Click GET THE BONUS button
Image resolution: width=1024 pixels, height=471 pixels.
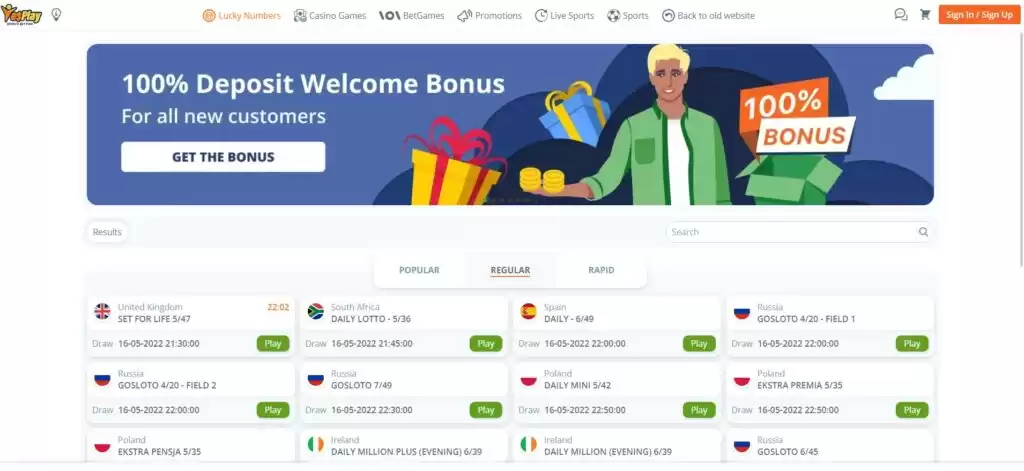[223, 157]
